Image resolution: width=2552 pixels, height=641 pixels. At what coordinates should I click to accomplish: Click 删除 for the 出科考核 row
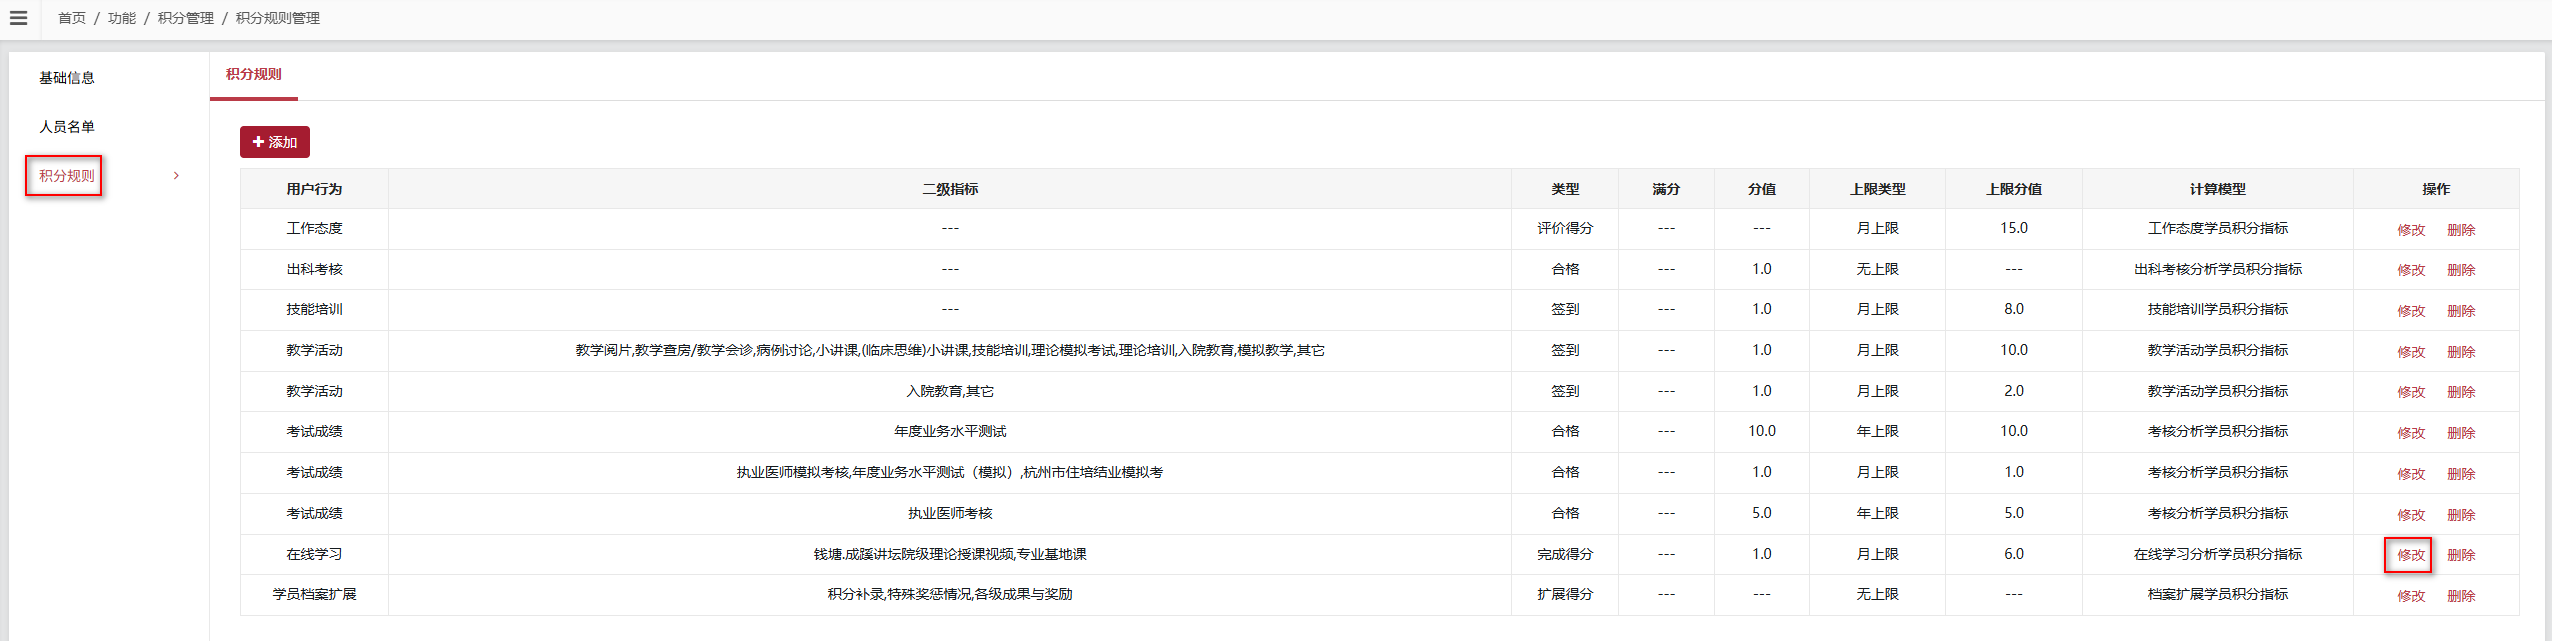coord(2461,270)
